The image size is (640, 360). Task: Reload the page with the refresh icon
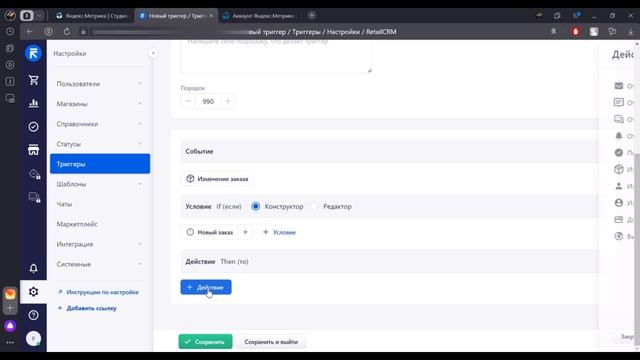click(x=67, y=31)
